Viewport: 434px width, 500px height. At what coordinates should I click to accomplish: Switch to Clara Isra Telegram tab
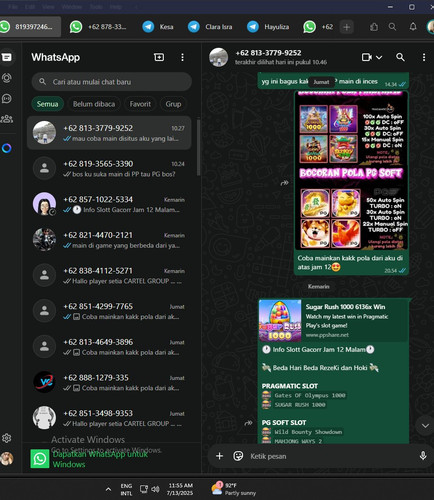pos(210,27)
